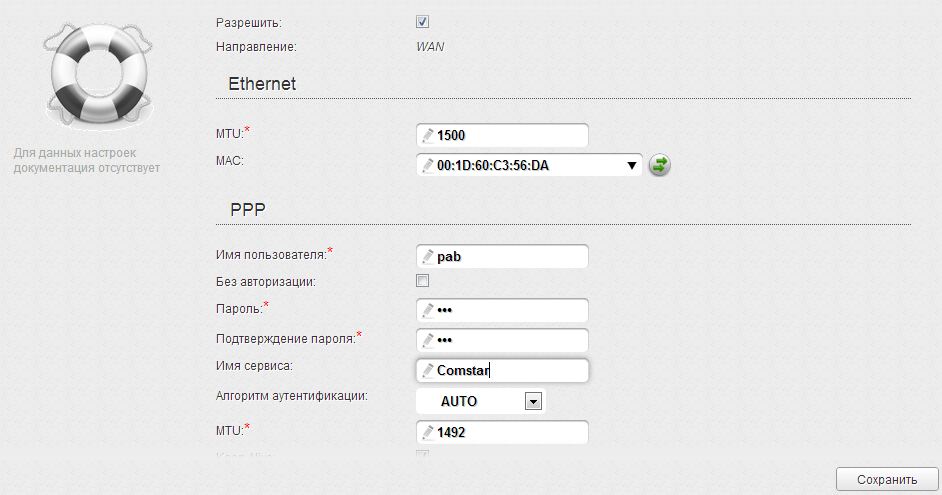Expand the authentication algorithm AUTO dropdown

pyautogui.click(x=533, y=401)
